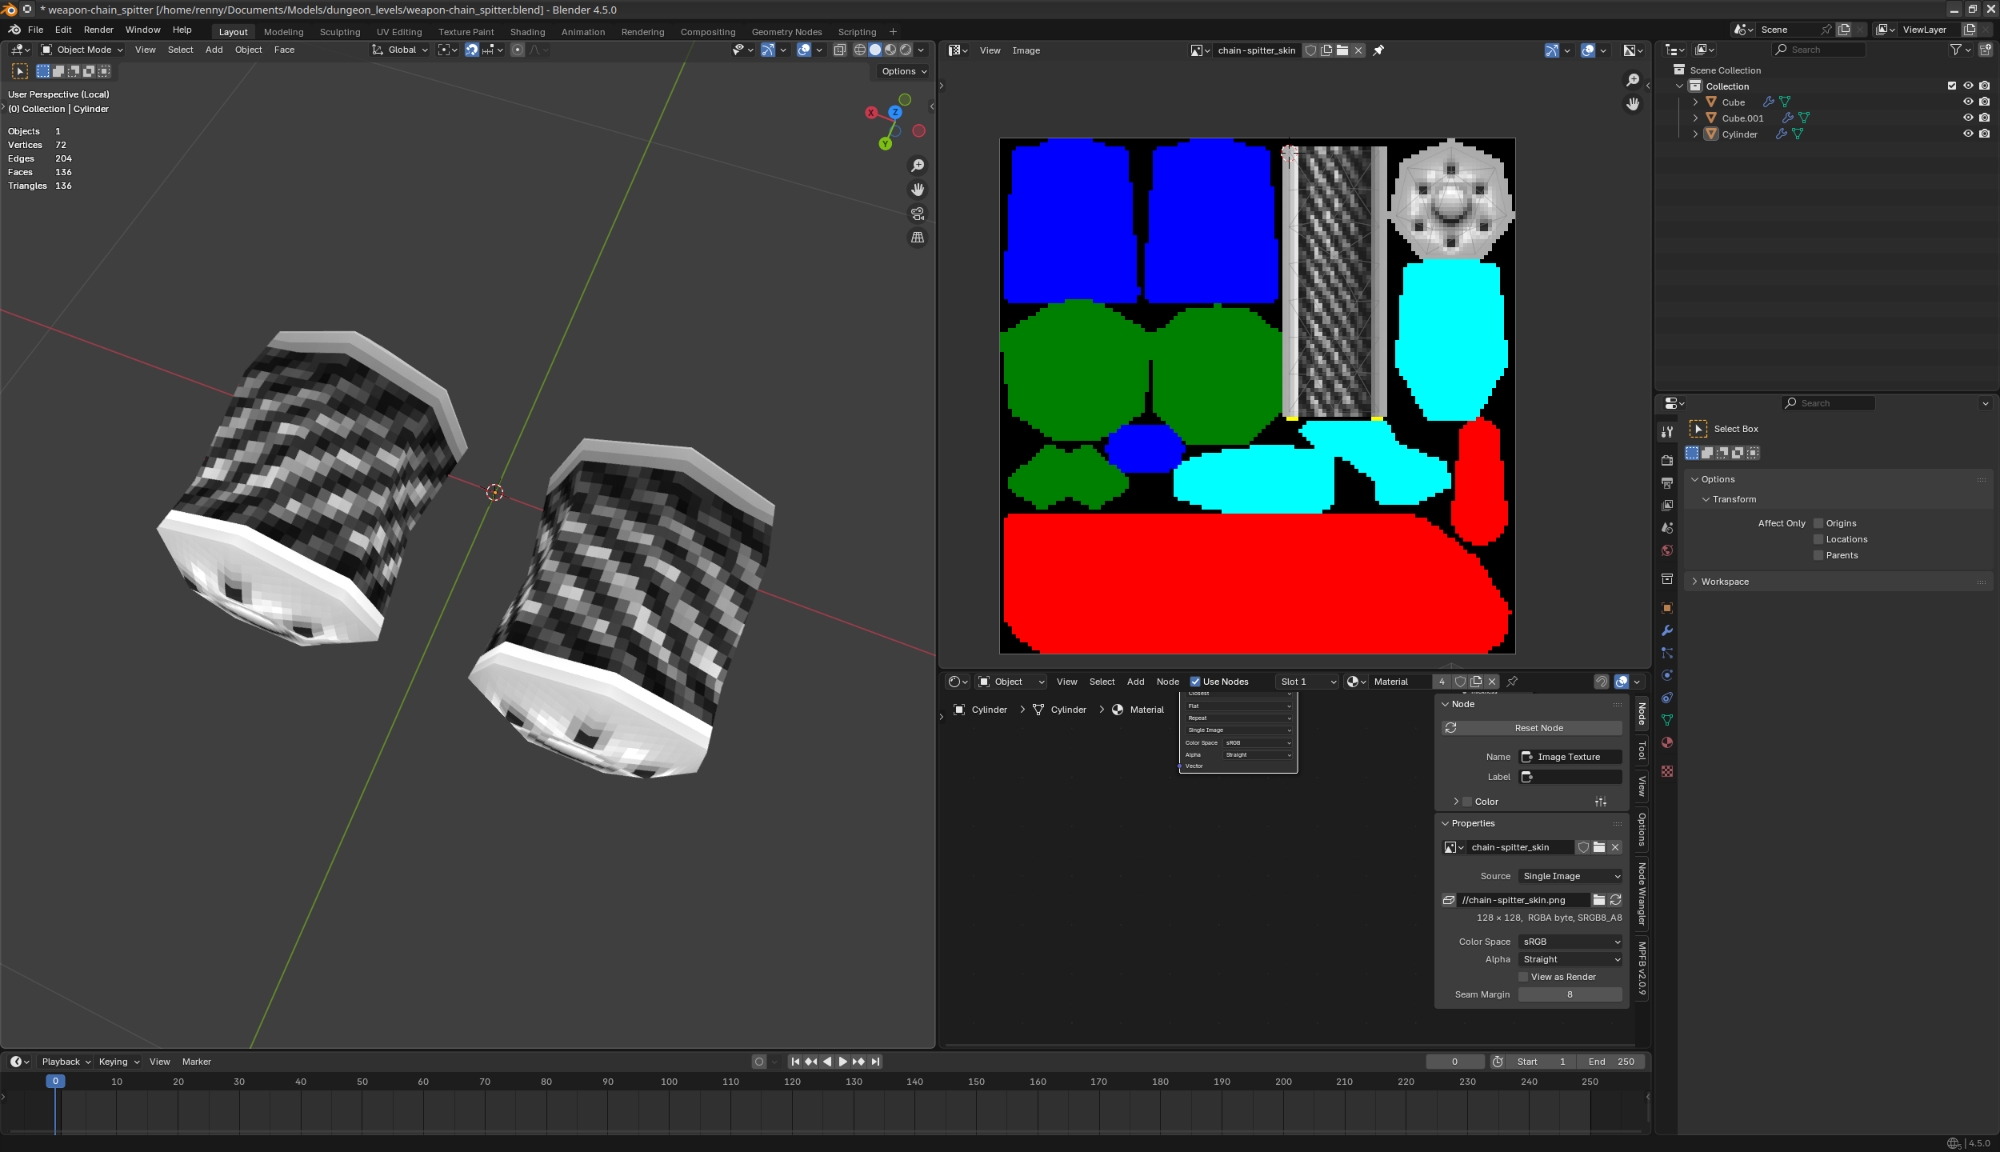The height and width of the screenshot is (1152, 2000).
Task: Click the Reset Node button
Action: click(1538, 728)
